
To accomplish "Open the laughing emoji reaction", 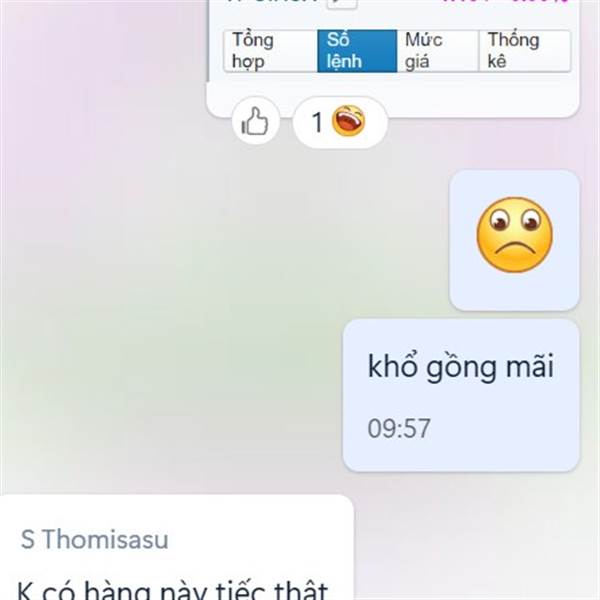I will coord(348,121).
